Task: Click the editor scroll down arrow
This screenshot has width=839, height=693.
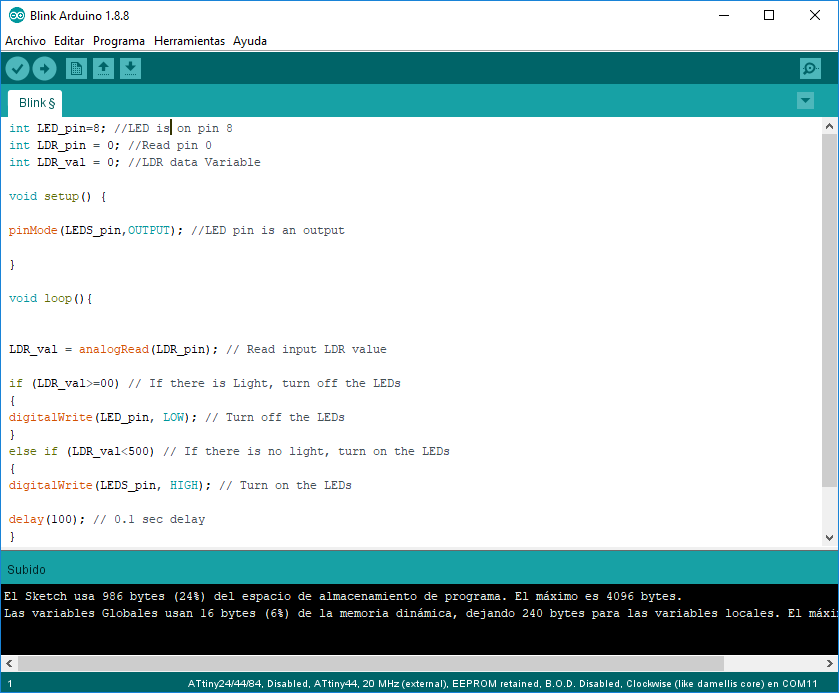Action: coord(829,538)
